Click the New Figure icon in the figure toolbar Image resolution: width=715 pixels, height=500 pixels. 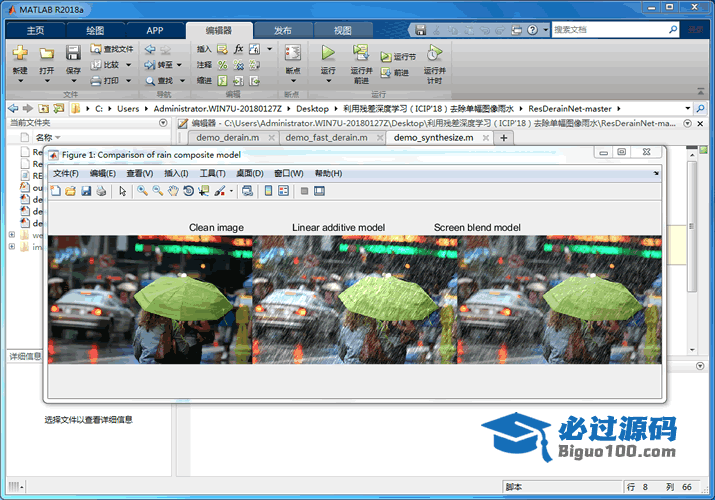[55, 191]
